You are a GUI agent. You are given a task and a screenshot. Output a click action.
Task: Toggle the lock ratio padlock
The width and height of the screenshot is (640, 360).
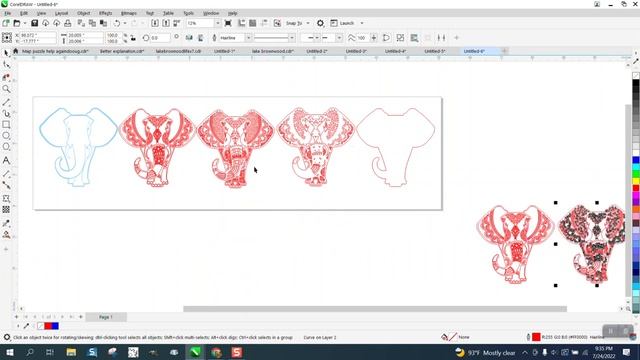133,38
